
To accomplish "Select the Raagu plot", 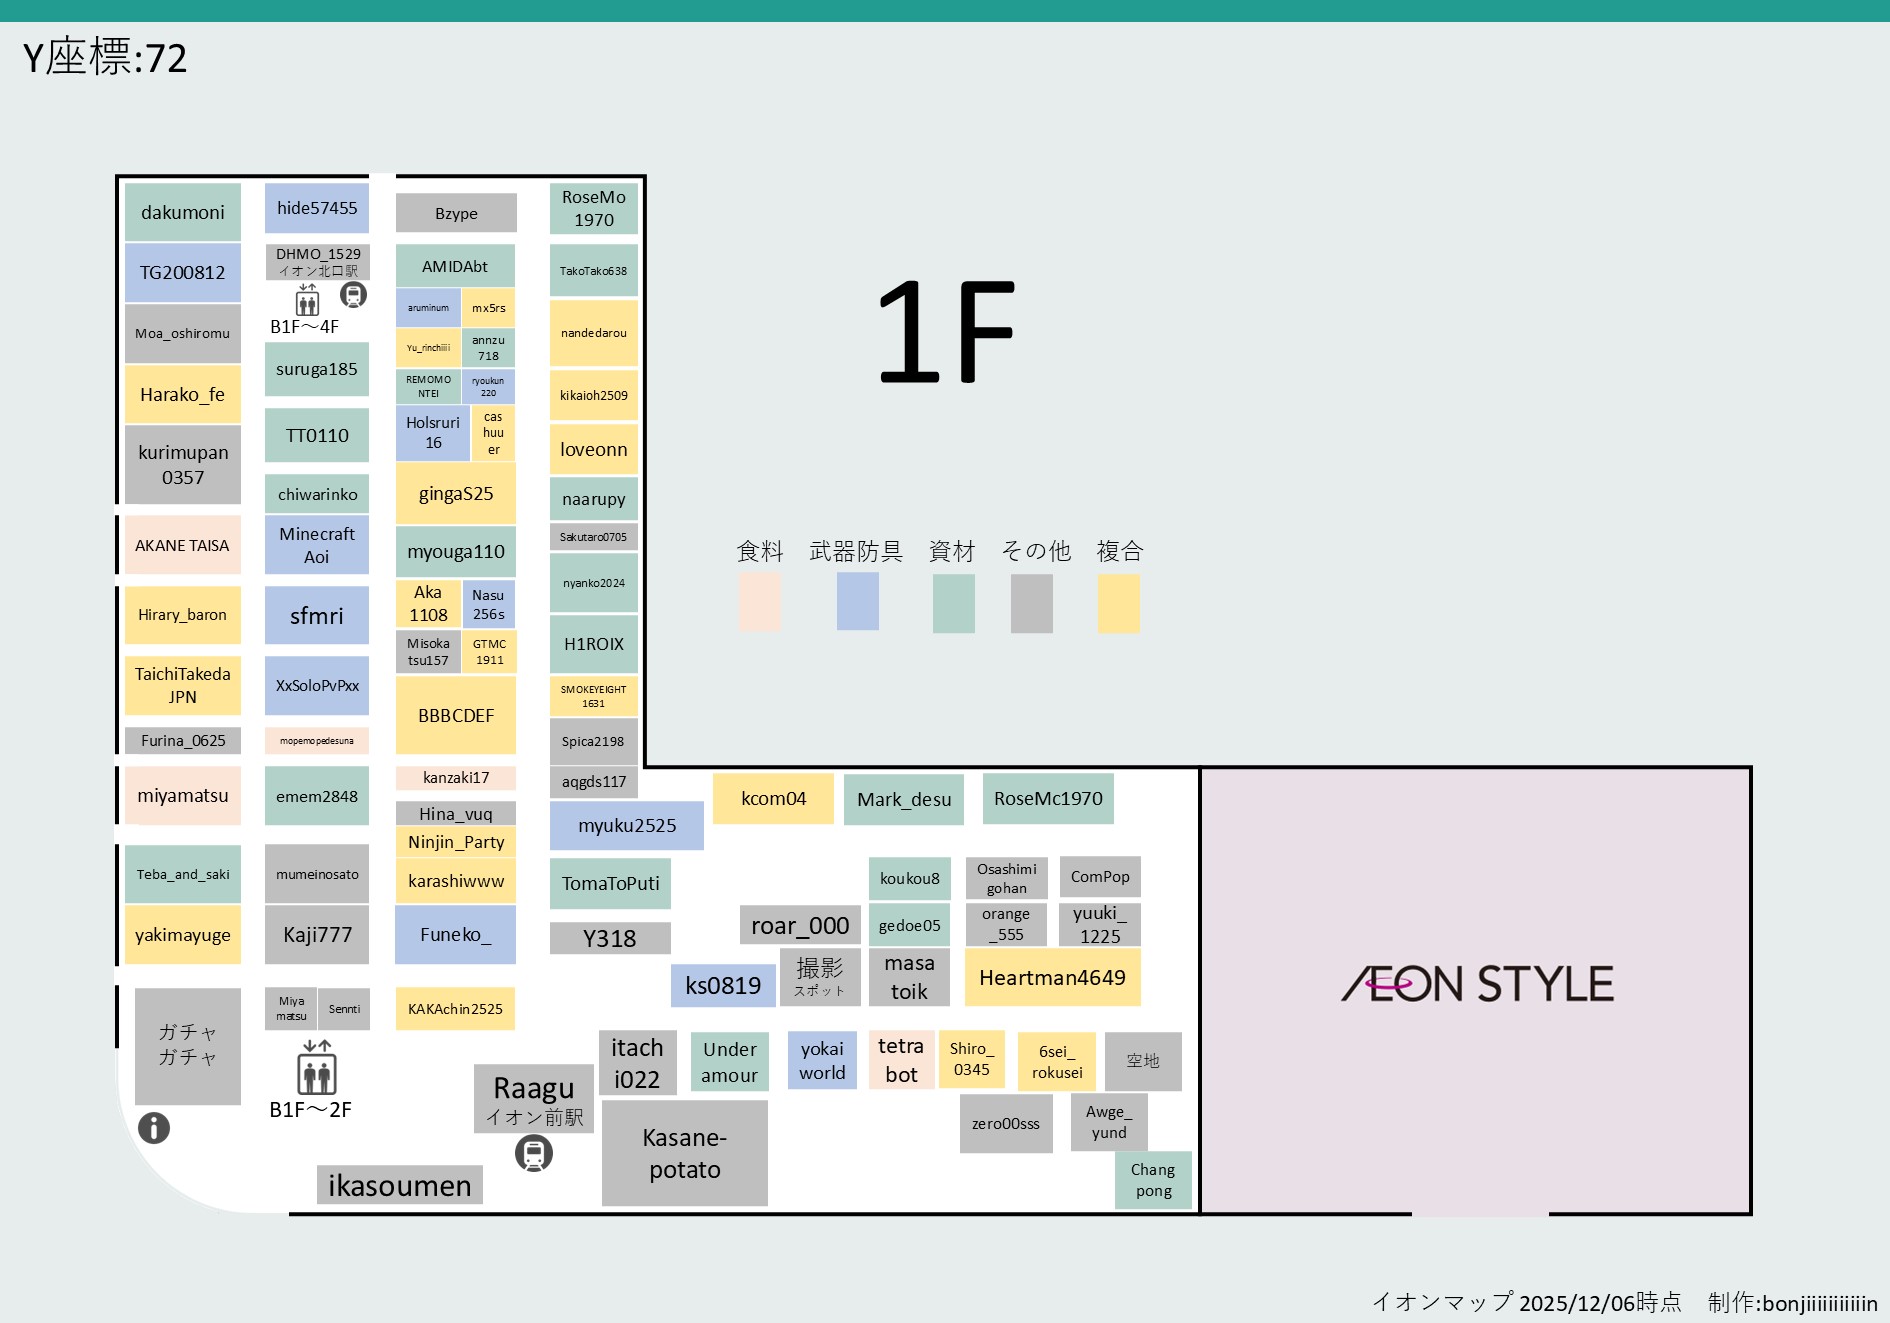I will click(x=534, y=1097).
